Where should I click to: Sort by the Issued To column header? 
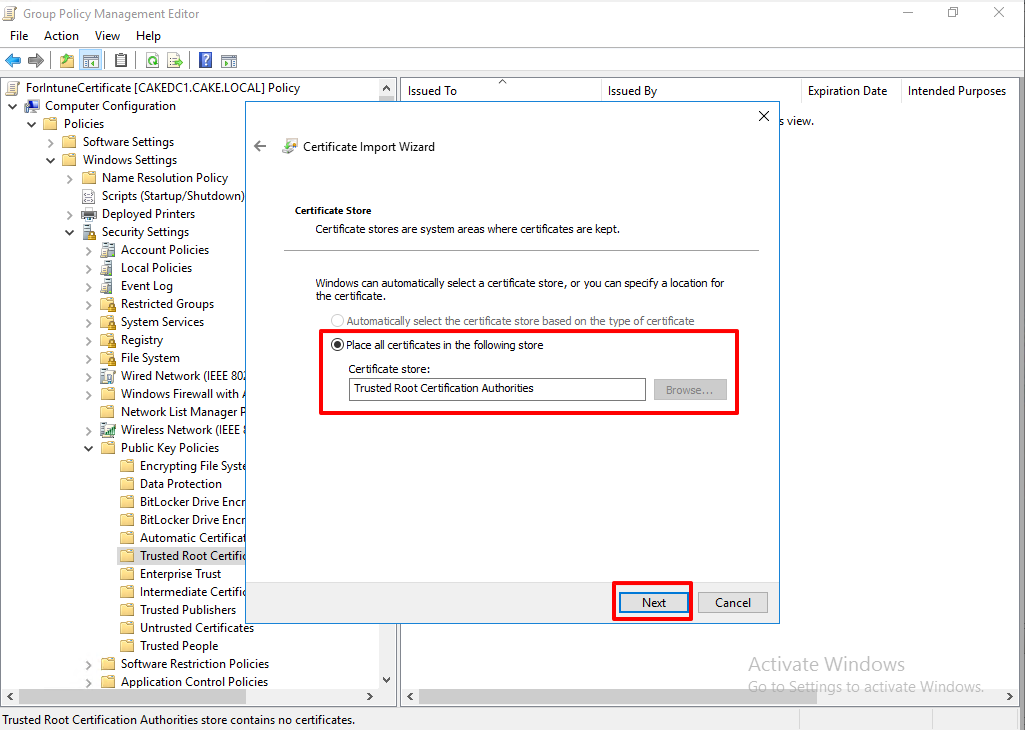(x=501, y=91)
